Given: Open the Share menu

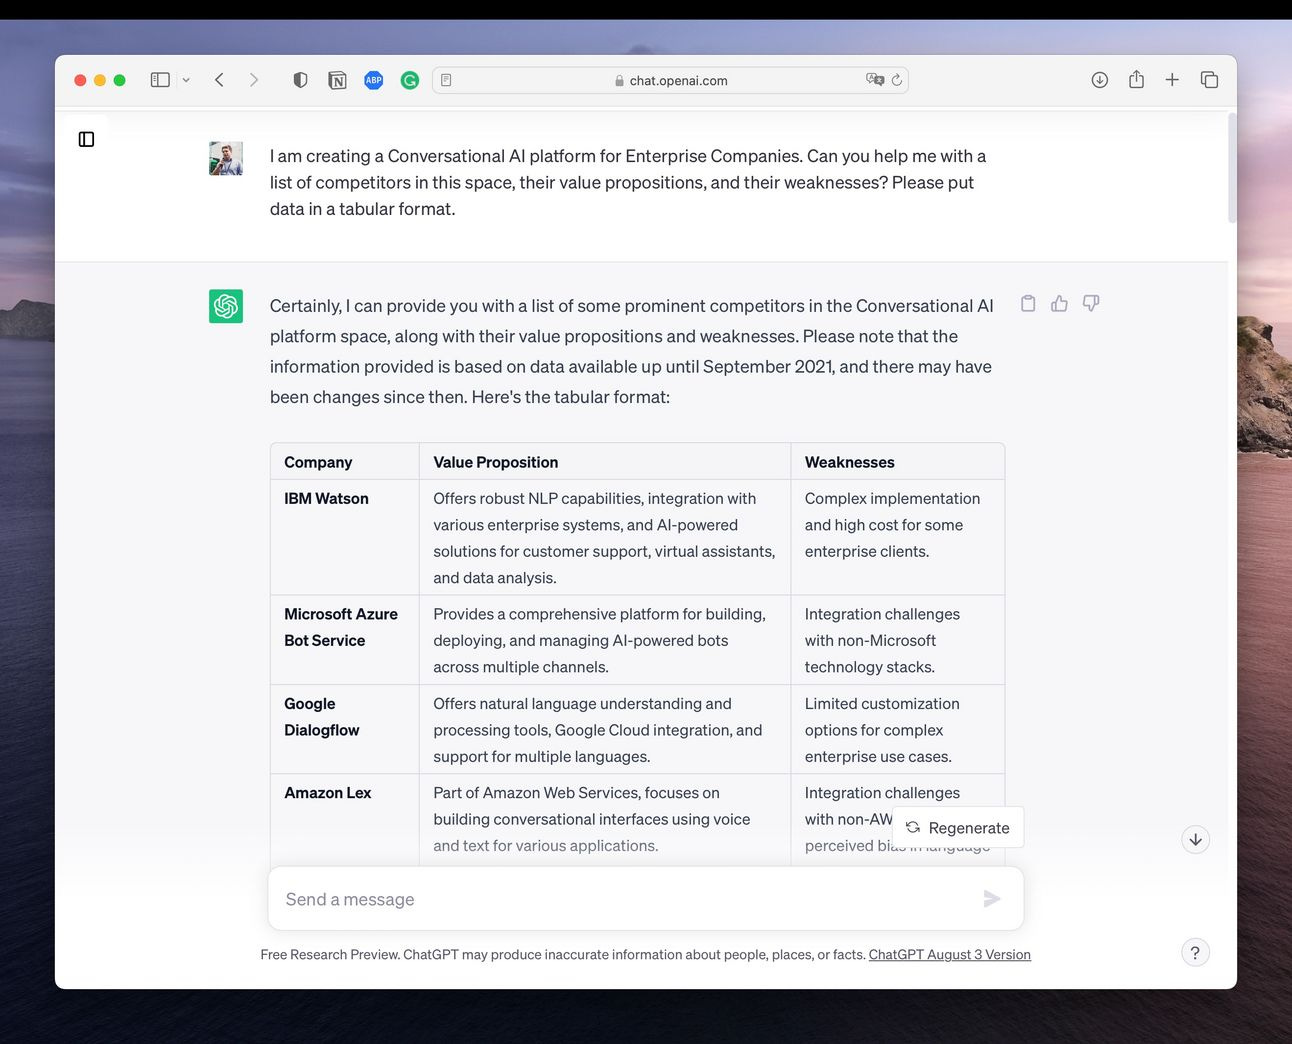Looking at the screenshot, I should pyautogui.click(x=1136, y=79).
